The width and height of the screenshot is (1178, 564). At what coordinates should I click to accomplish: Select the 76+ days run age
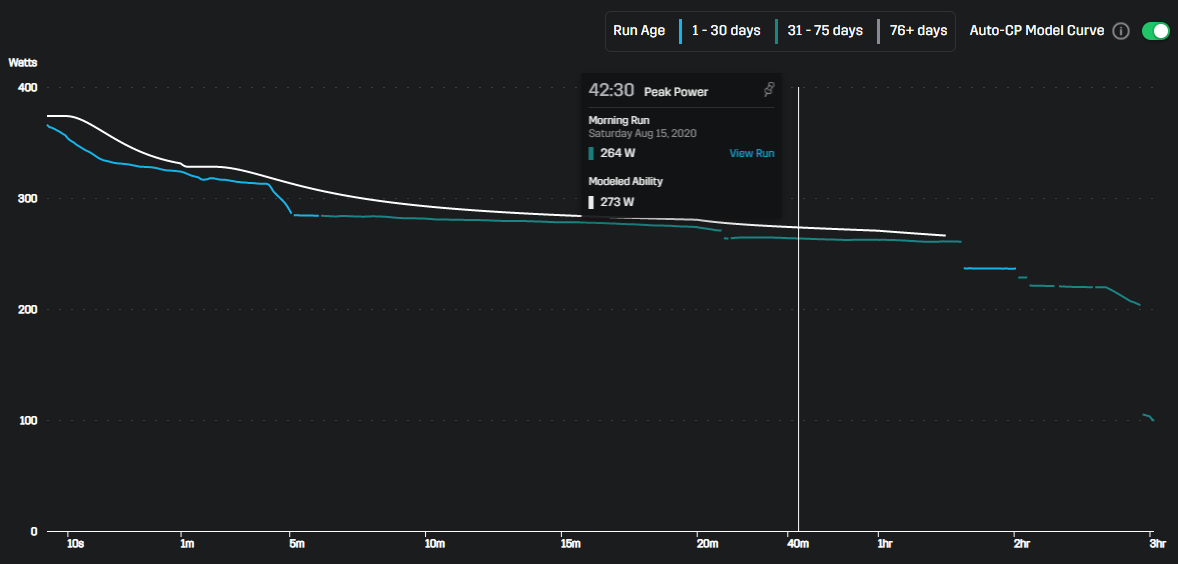coord(918,31)
